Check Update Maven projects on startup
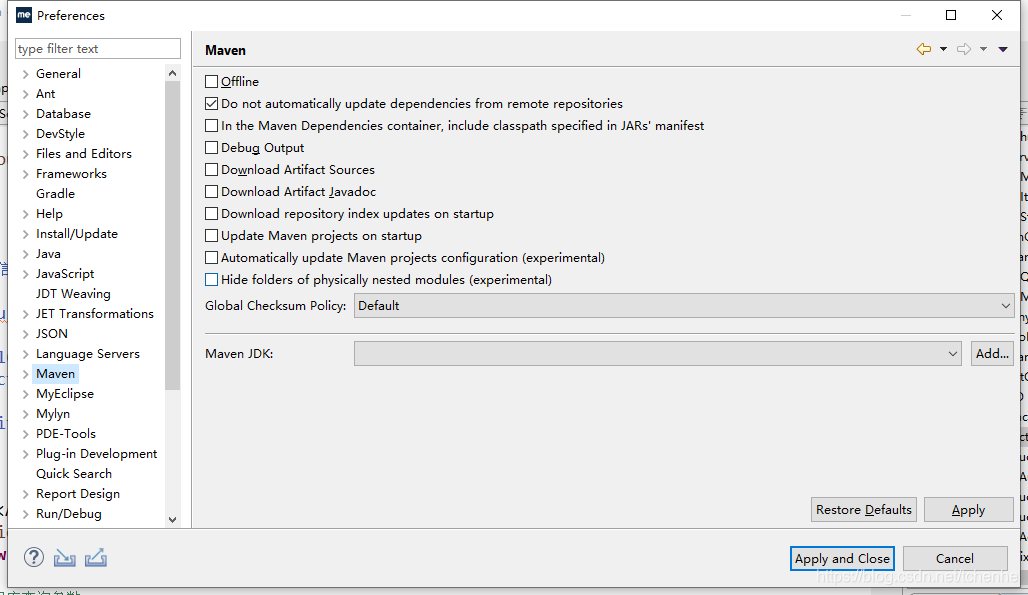This screenshot has height=595, width=1028. pos(211,235)
